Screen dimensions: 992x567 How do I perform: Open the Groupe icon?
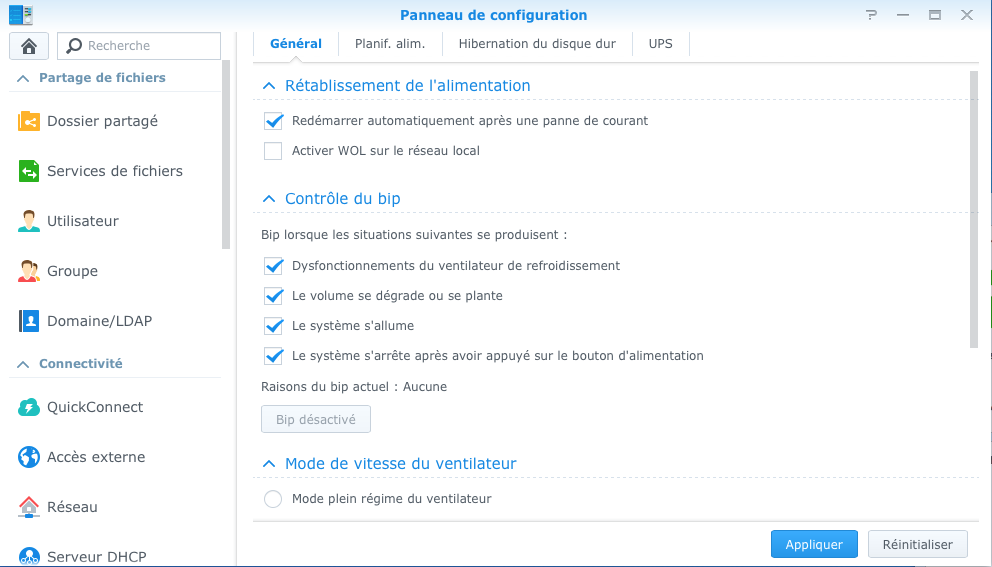(x=29, y=271)
